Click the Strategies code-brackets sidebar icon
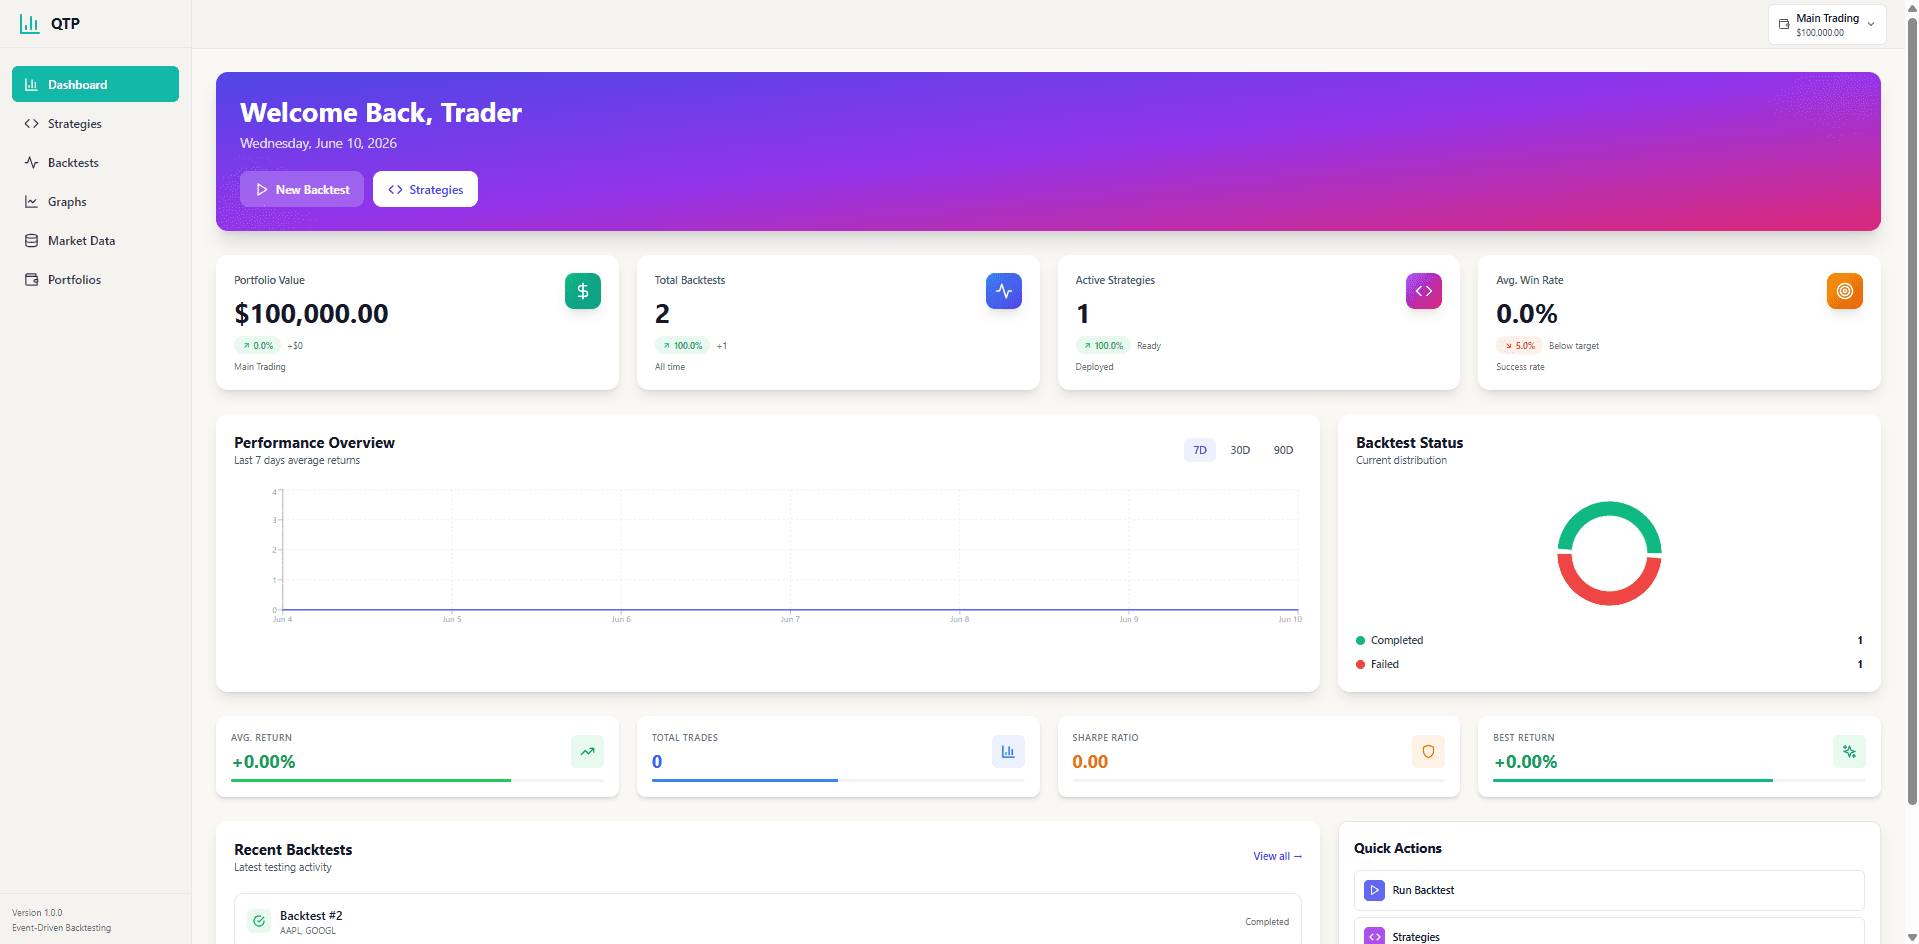This screenshot has height=944, width=1919. coord(31,123)
